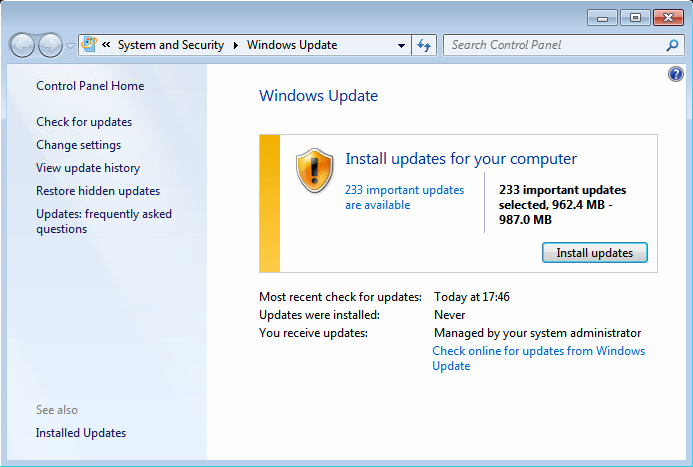Screen dimensions: 693x467
Task: Click Most recent check for updates label
Action: [x=340, y=297]
